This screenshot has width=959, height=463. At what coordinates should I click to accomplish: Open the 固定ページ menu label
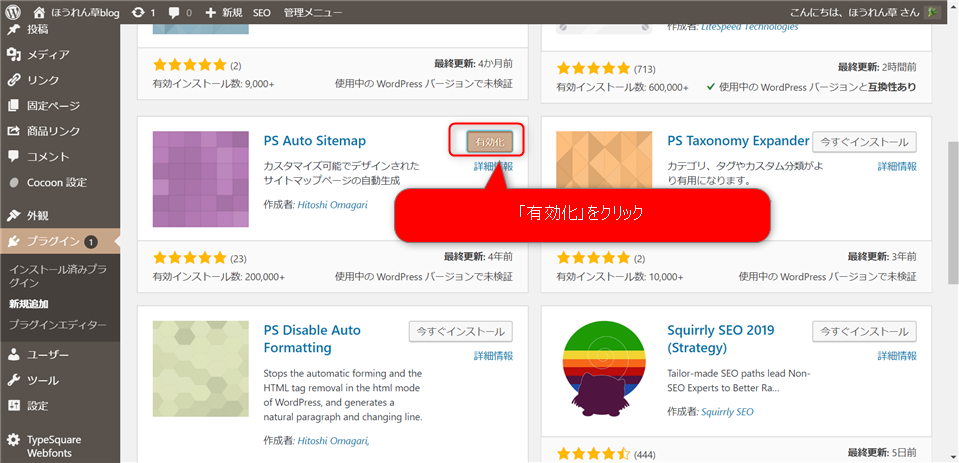[53, 106]
